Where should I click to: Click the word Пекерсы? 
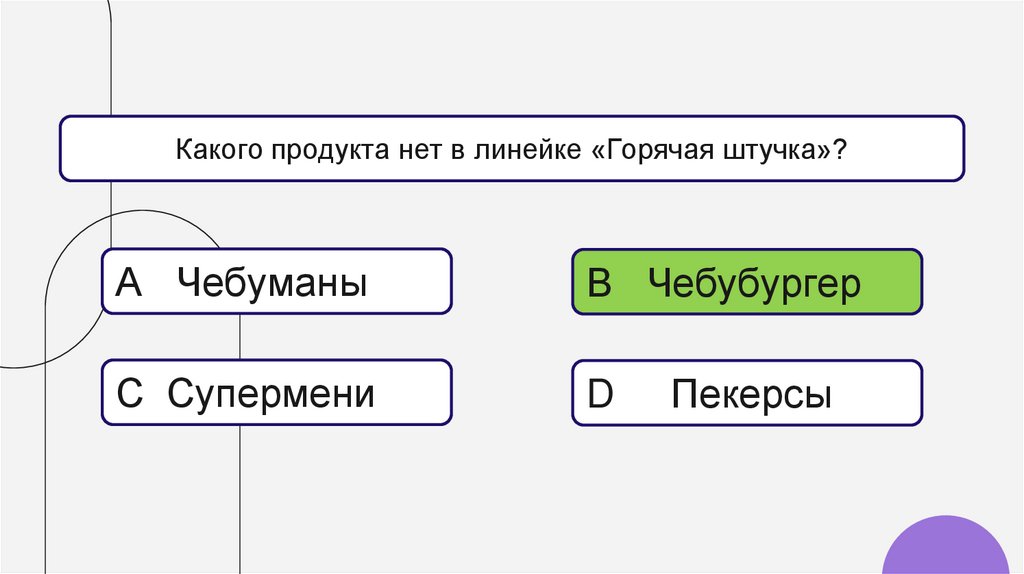[751, 394]
